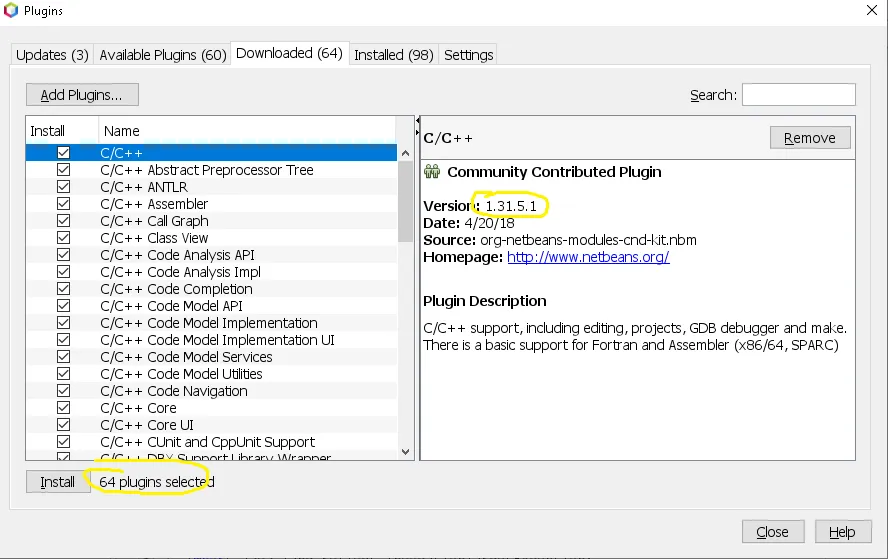
Task: Click the Plugin Description heading
Action: tap(485, 301)
